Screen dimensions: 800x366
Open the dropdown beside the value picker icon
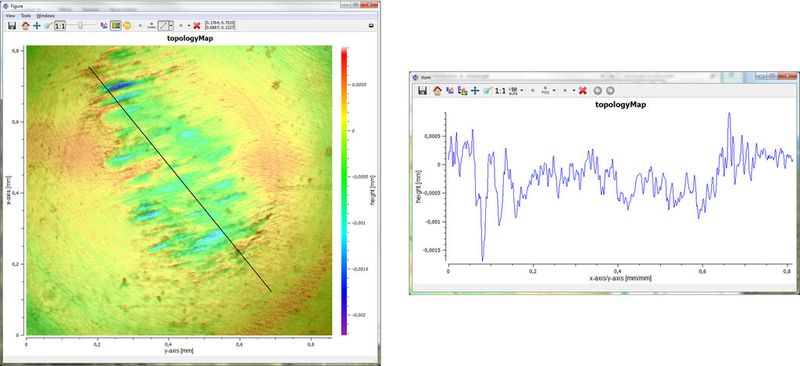point(521,90)
